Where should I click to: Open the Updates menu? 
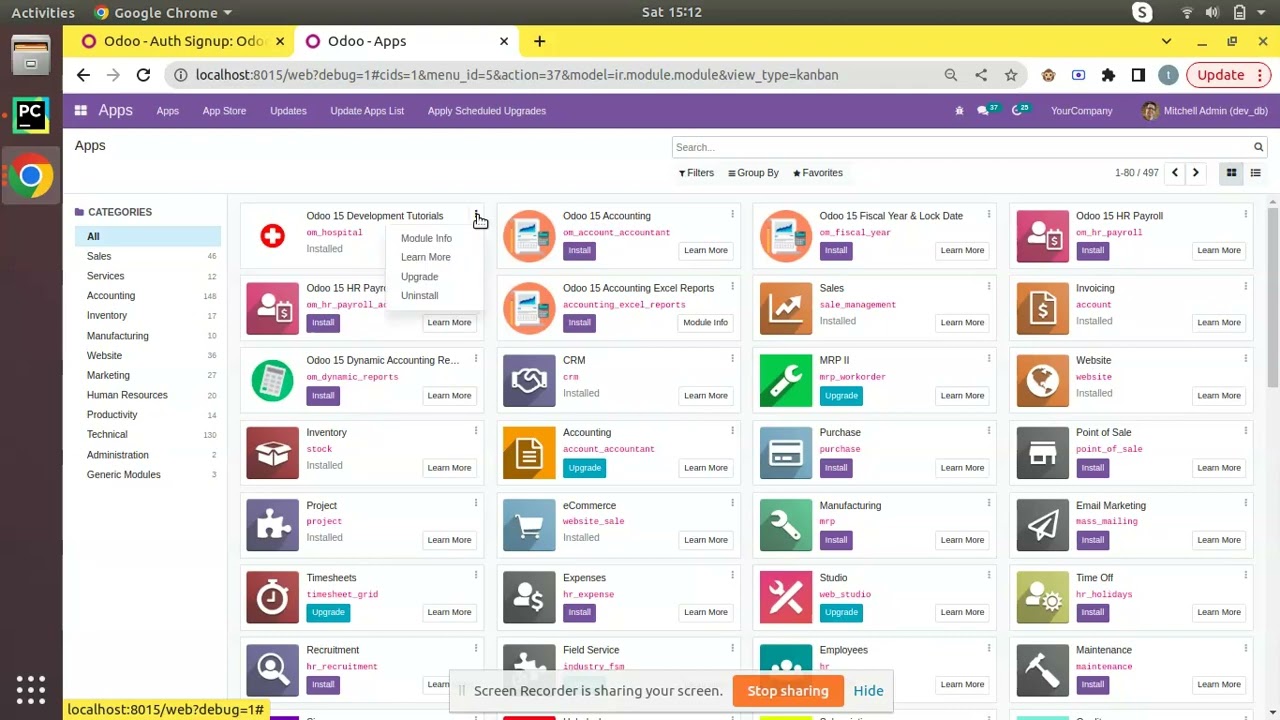pos(288,111)
